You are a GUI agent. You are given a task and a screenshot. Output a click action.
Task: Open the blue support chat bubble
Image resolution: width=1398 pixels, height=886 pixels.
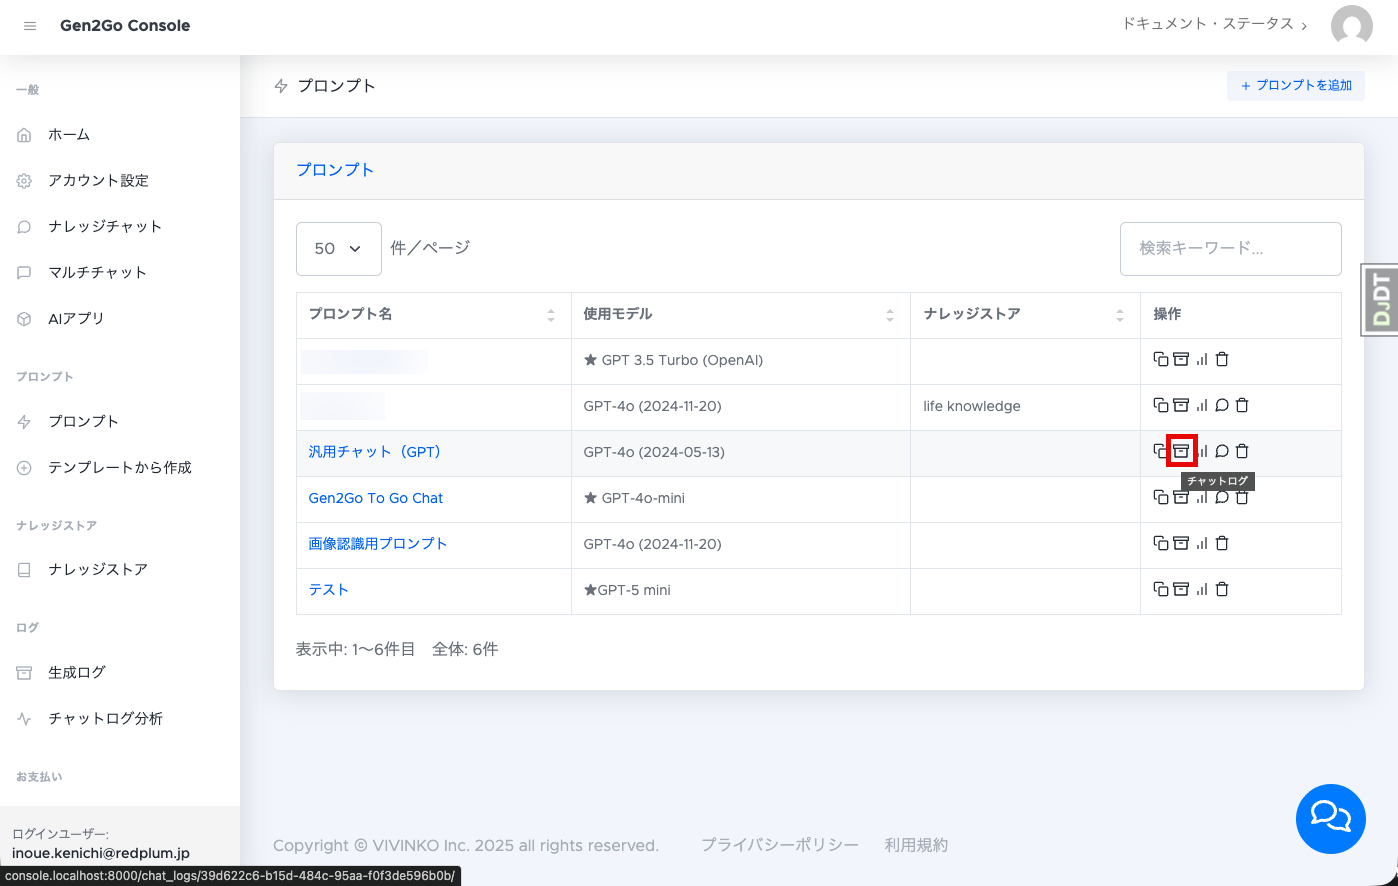point(1330,818)
